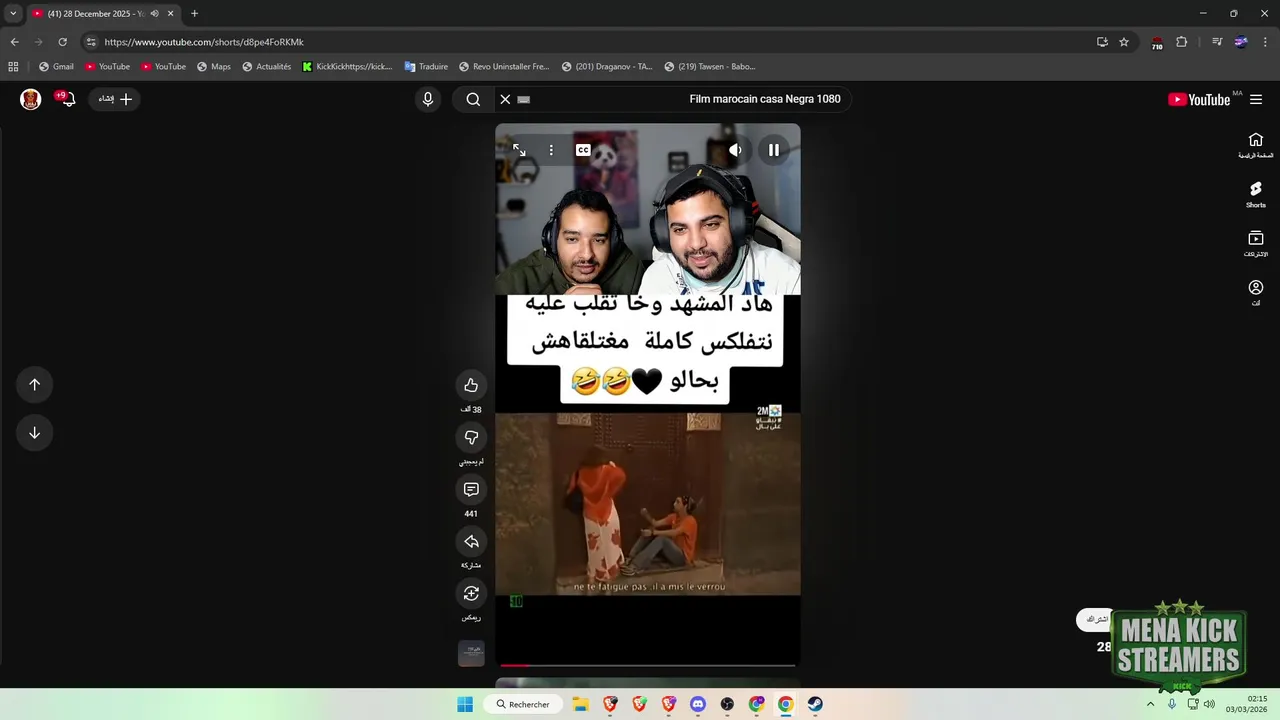
Task: Open OBS Studio from the taskbar
Action: tap(727, 704)
